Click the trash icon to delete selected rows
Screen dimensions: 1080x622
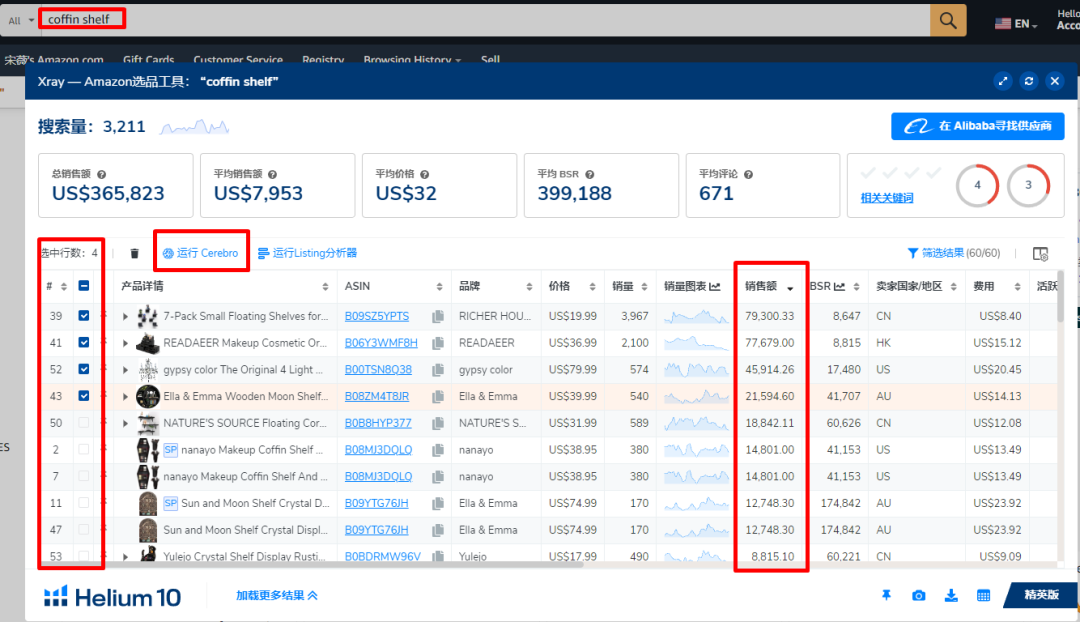tap(135, 254)
